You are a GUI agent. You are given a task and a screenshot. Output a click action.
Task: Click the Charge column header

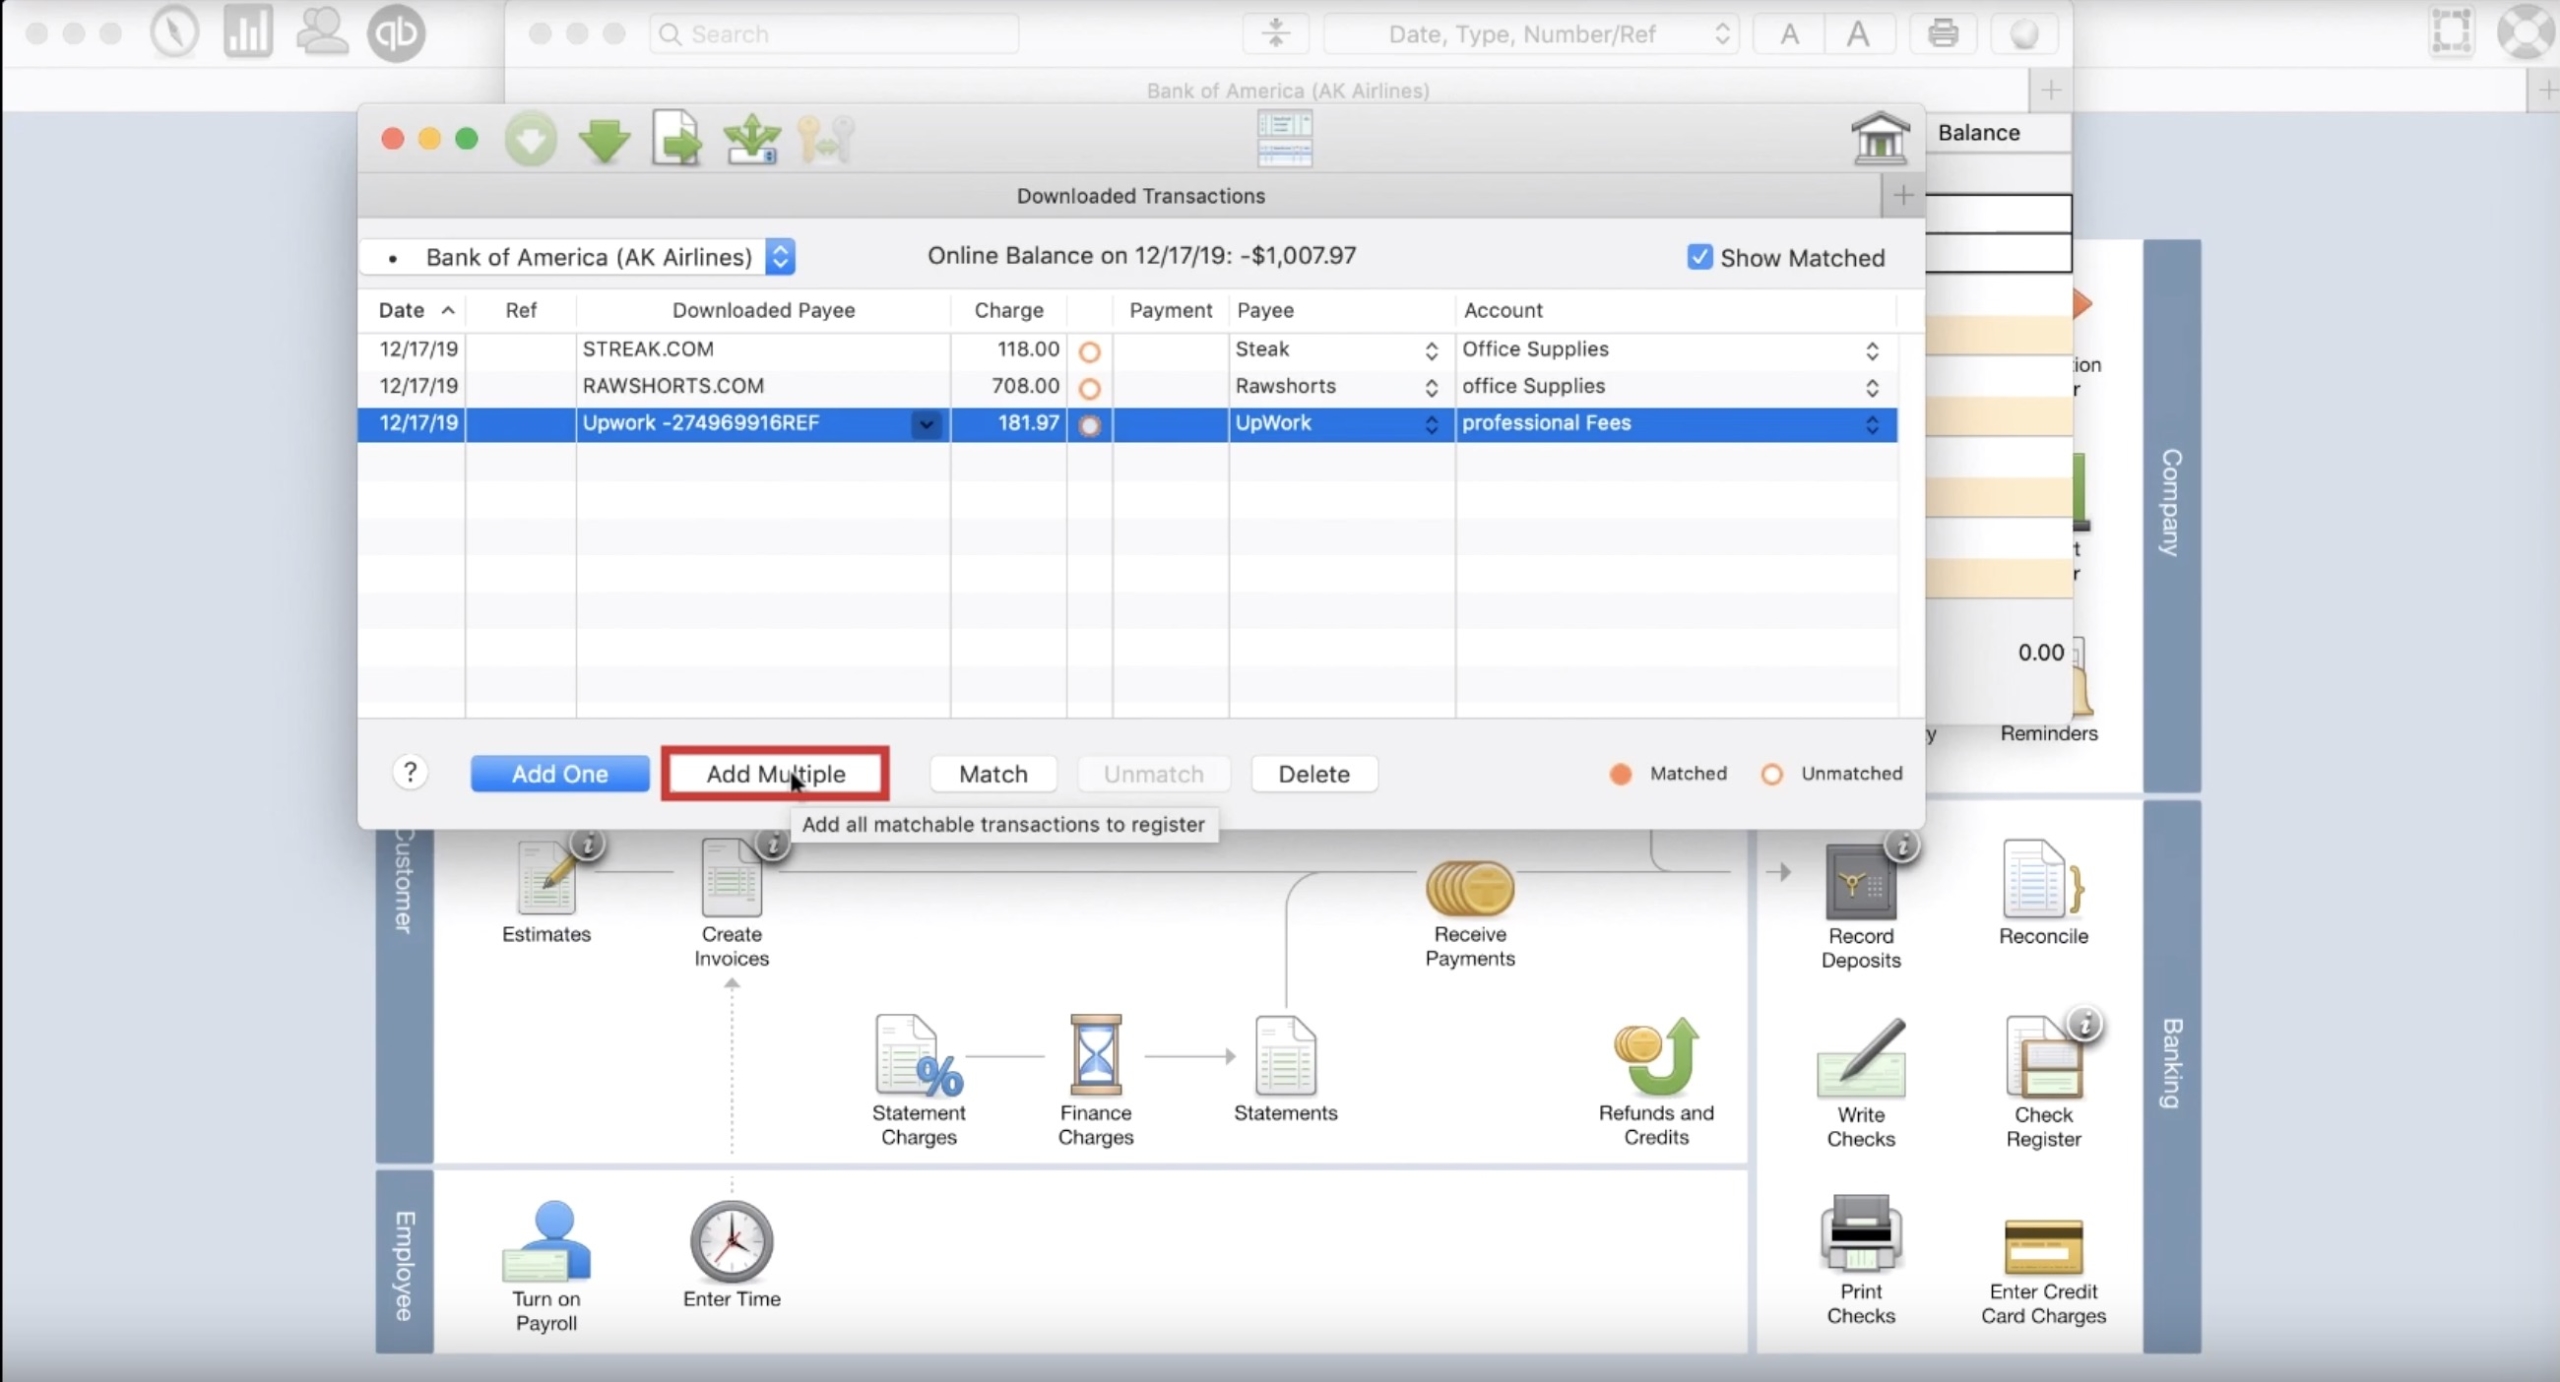[1009, 310]
